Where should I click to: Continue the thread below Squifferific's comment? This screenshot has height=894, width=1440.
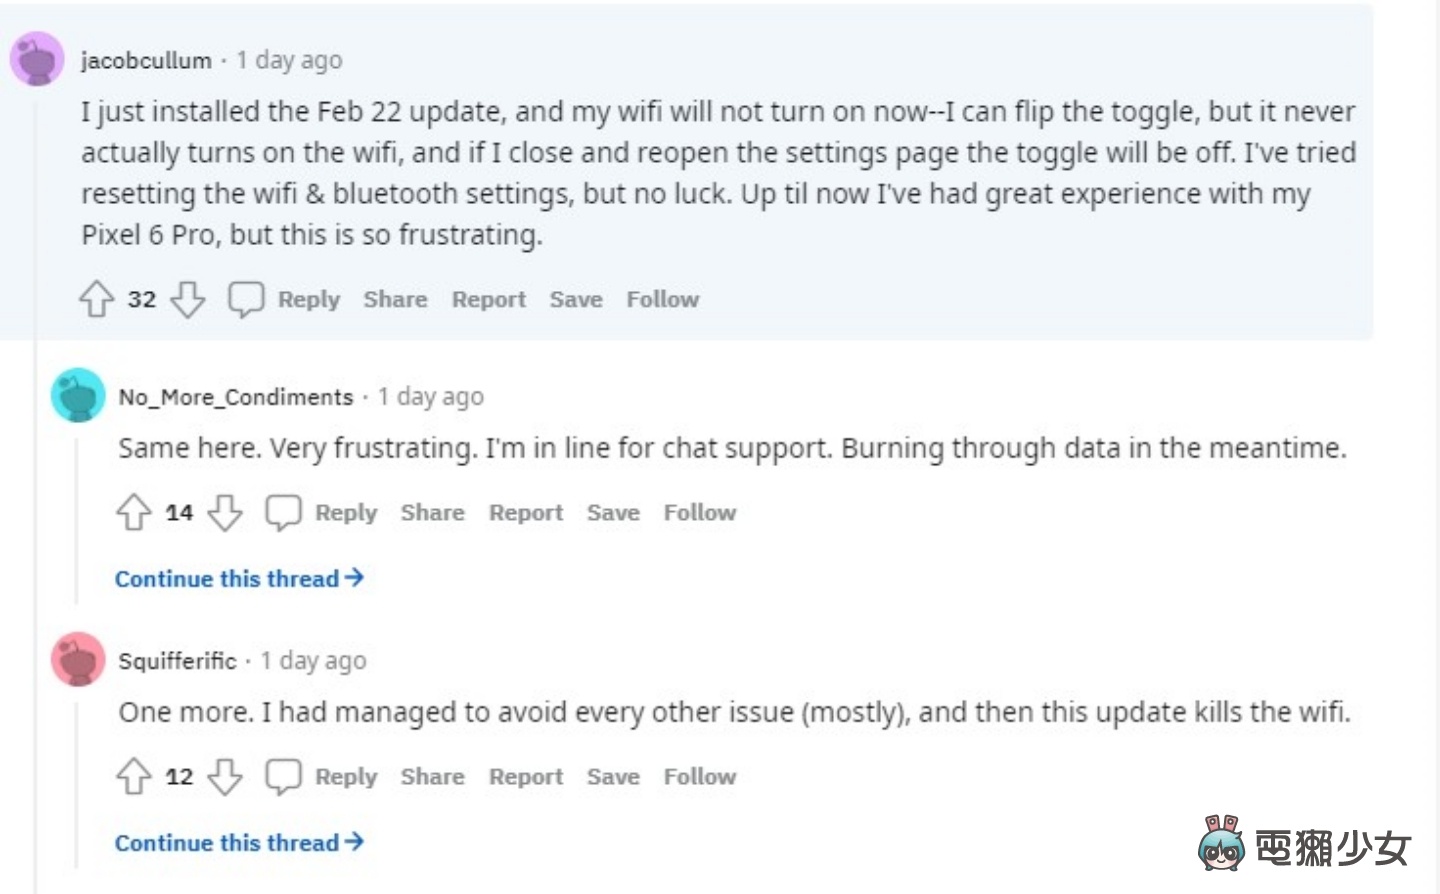click(x=239, y=842)
